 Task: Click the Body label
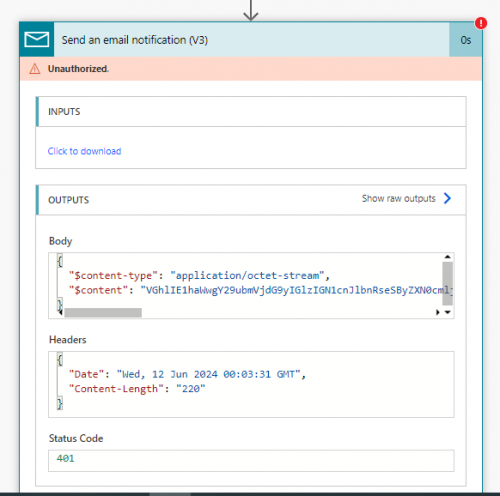60,241
